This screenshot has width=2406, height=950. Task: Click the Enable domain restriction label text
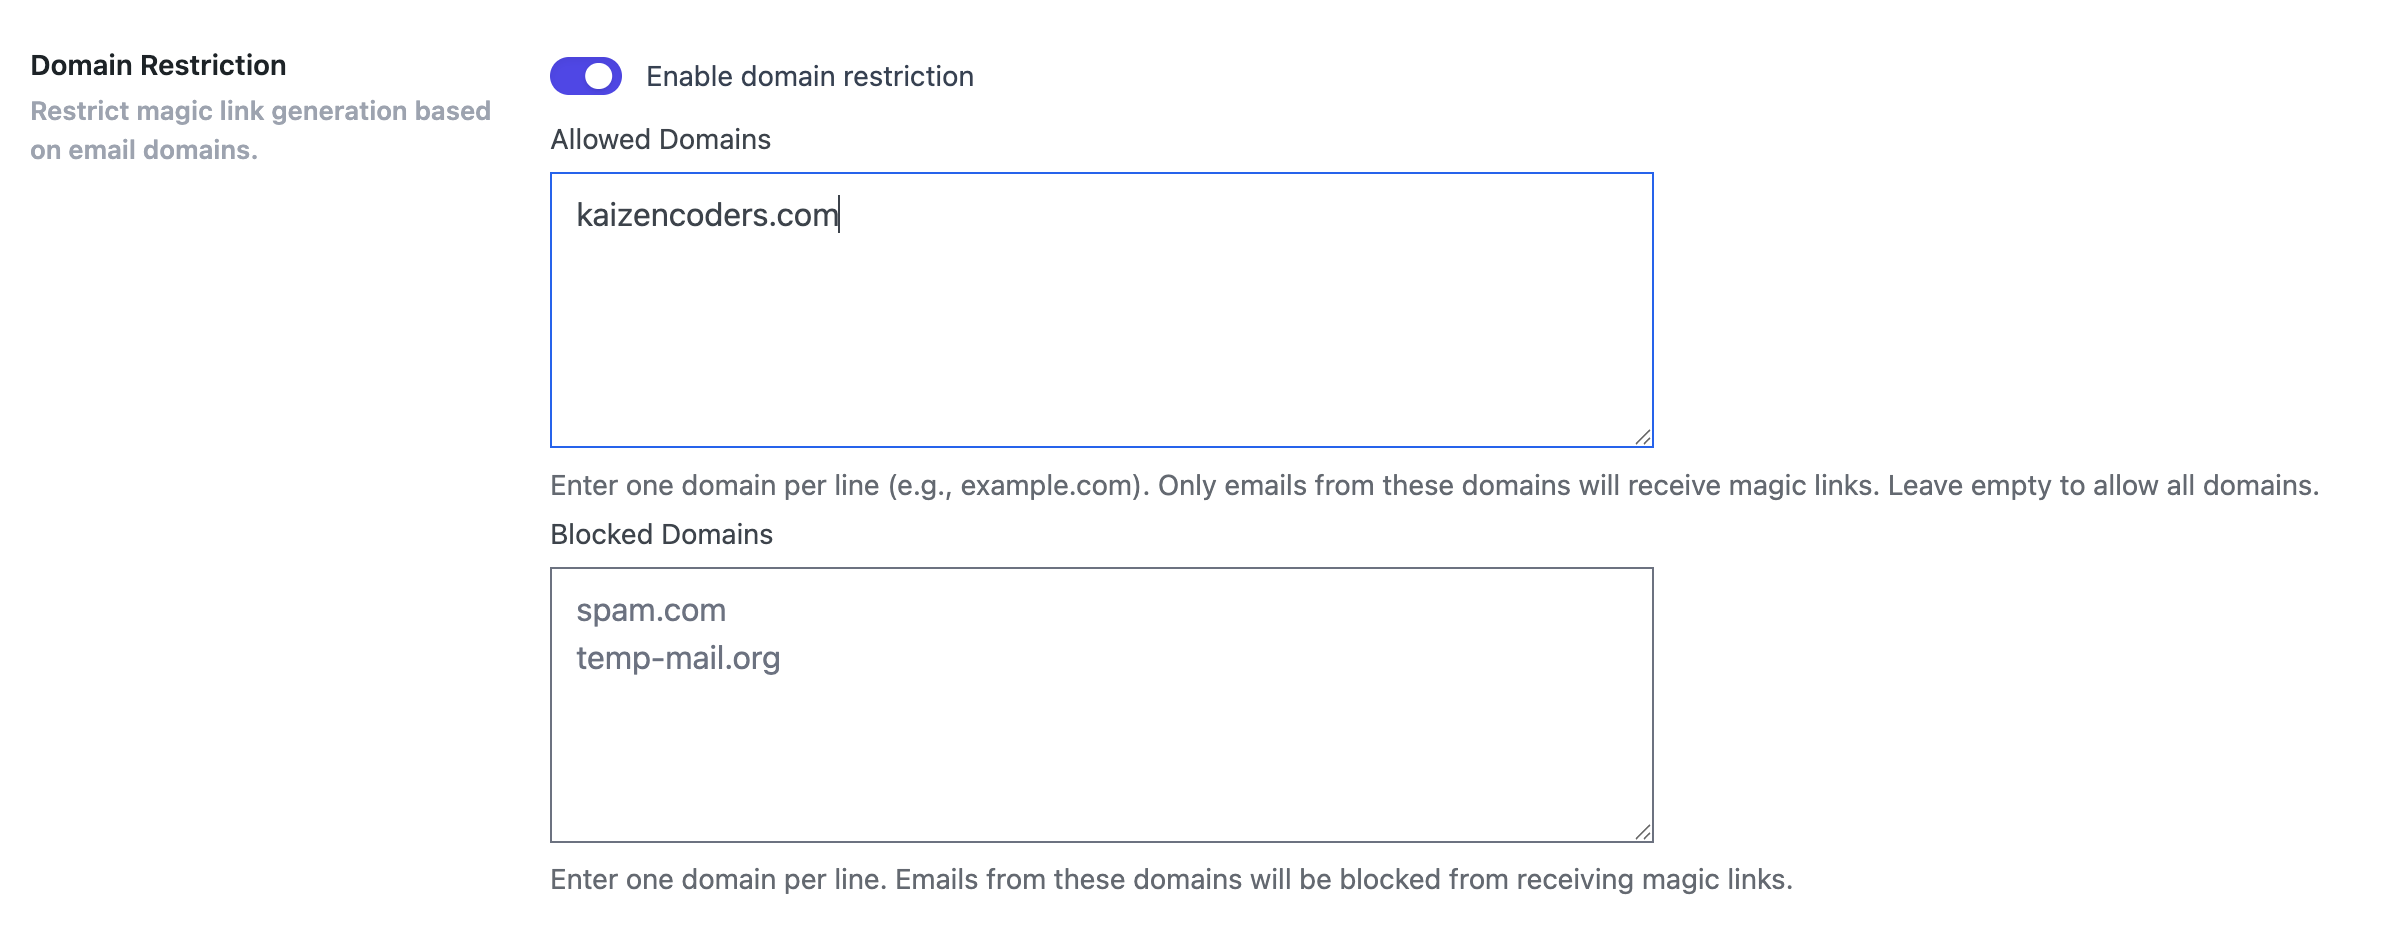[810, 75]
